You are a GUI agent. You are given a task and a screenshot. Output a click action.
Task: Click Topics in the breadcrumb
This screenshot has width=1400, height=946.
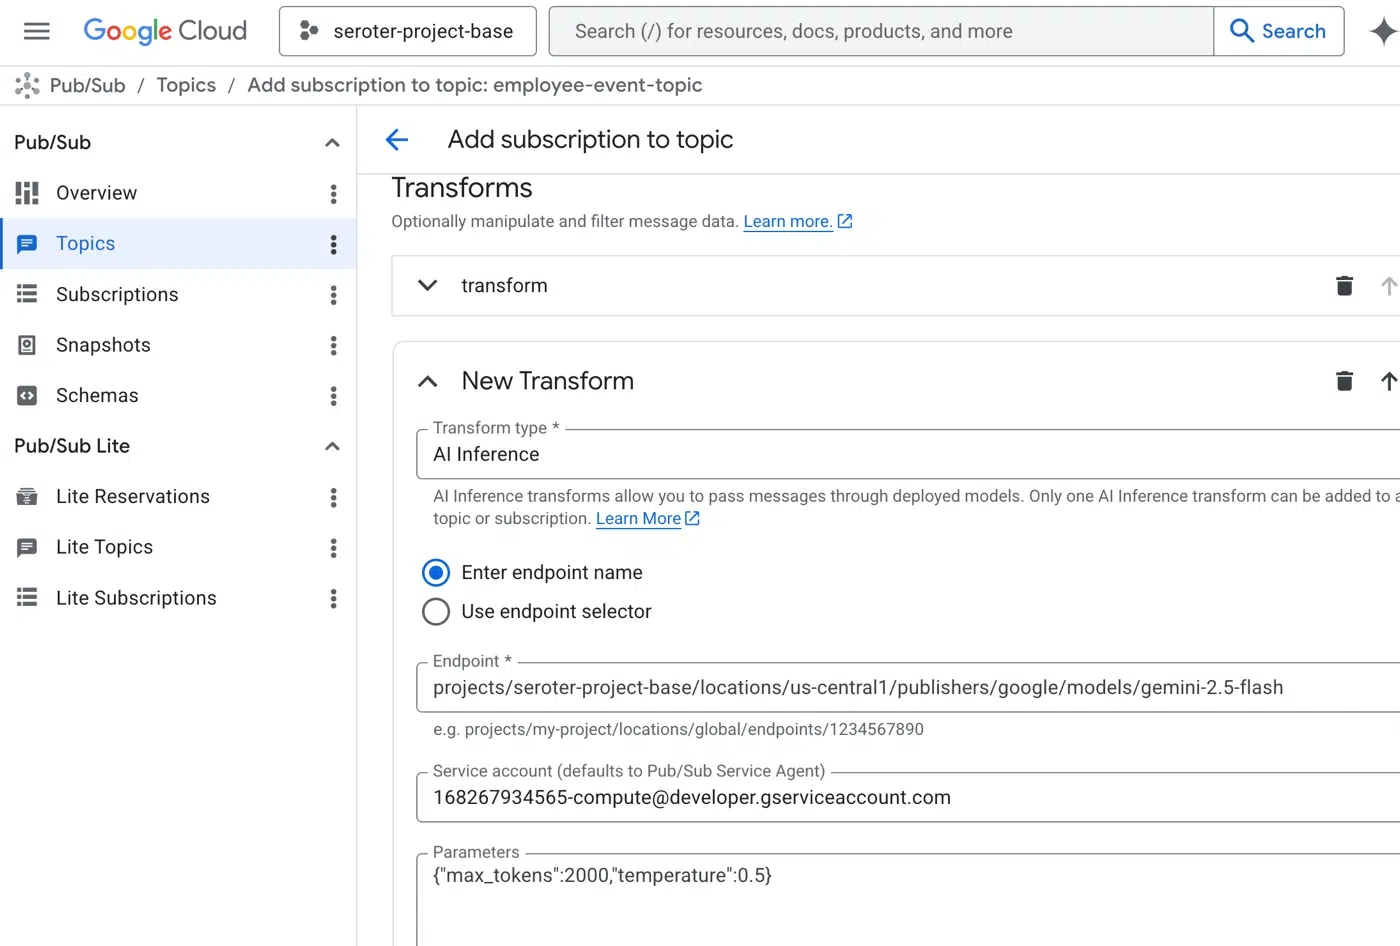point(186,86)
